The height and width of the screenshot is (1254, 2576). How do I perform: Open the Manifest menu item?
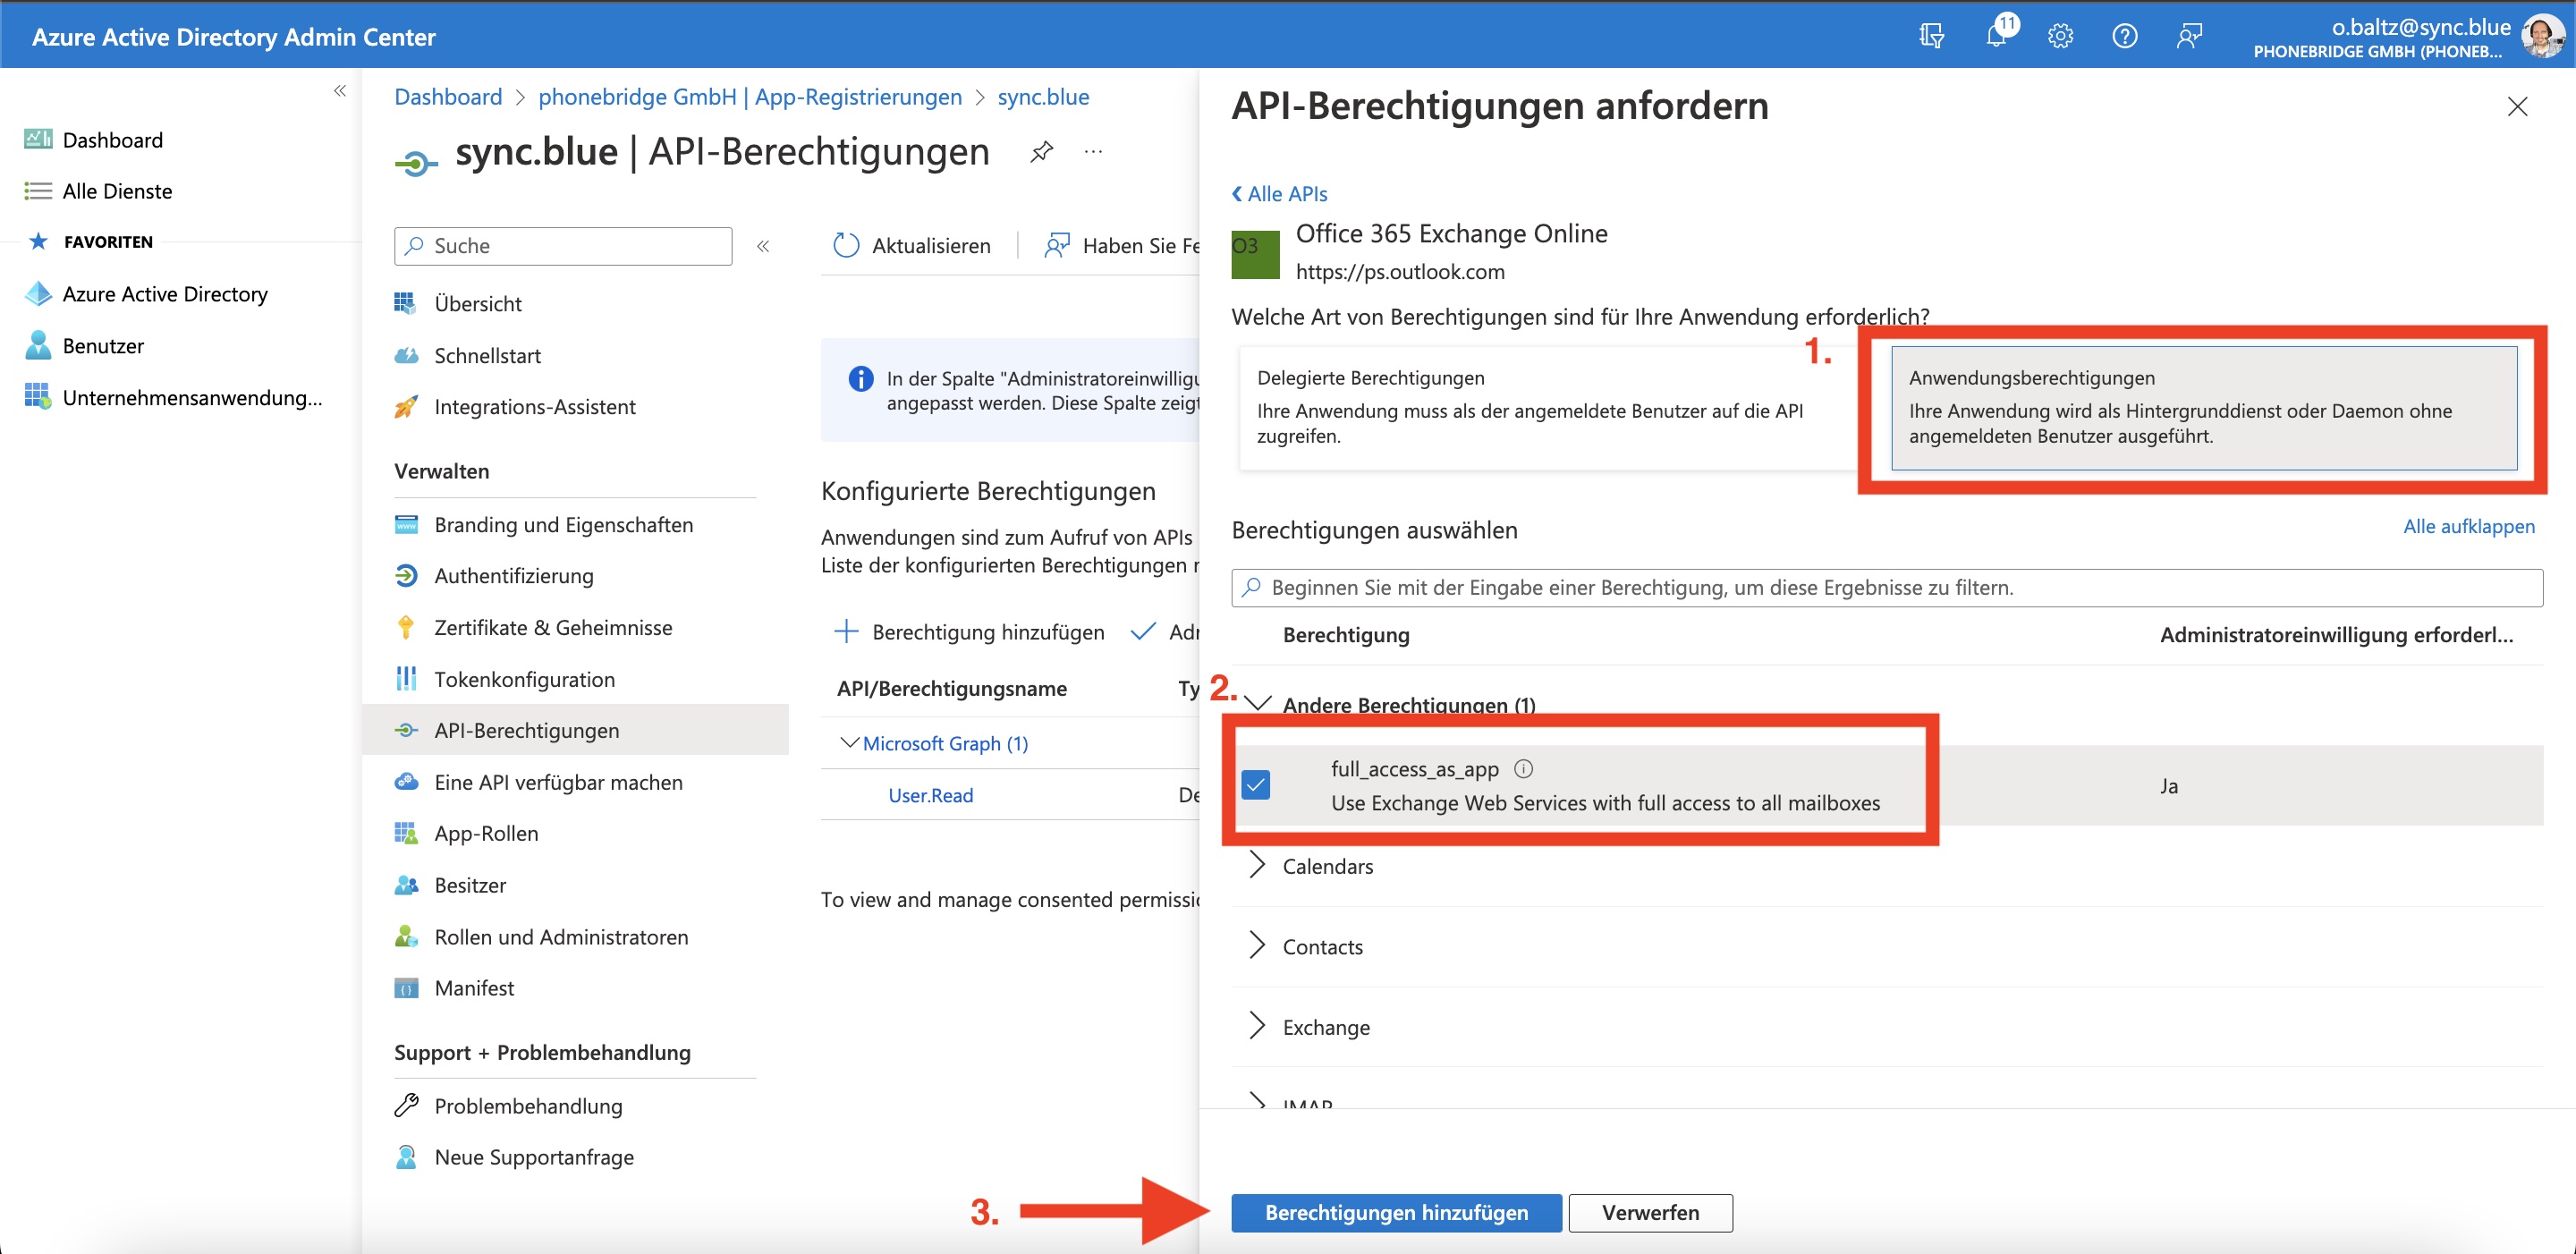pyautogui.click(x=474, y=988)
